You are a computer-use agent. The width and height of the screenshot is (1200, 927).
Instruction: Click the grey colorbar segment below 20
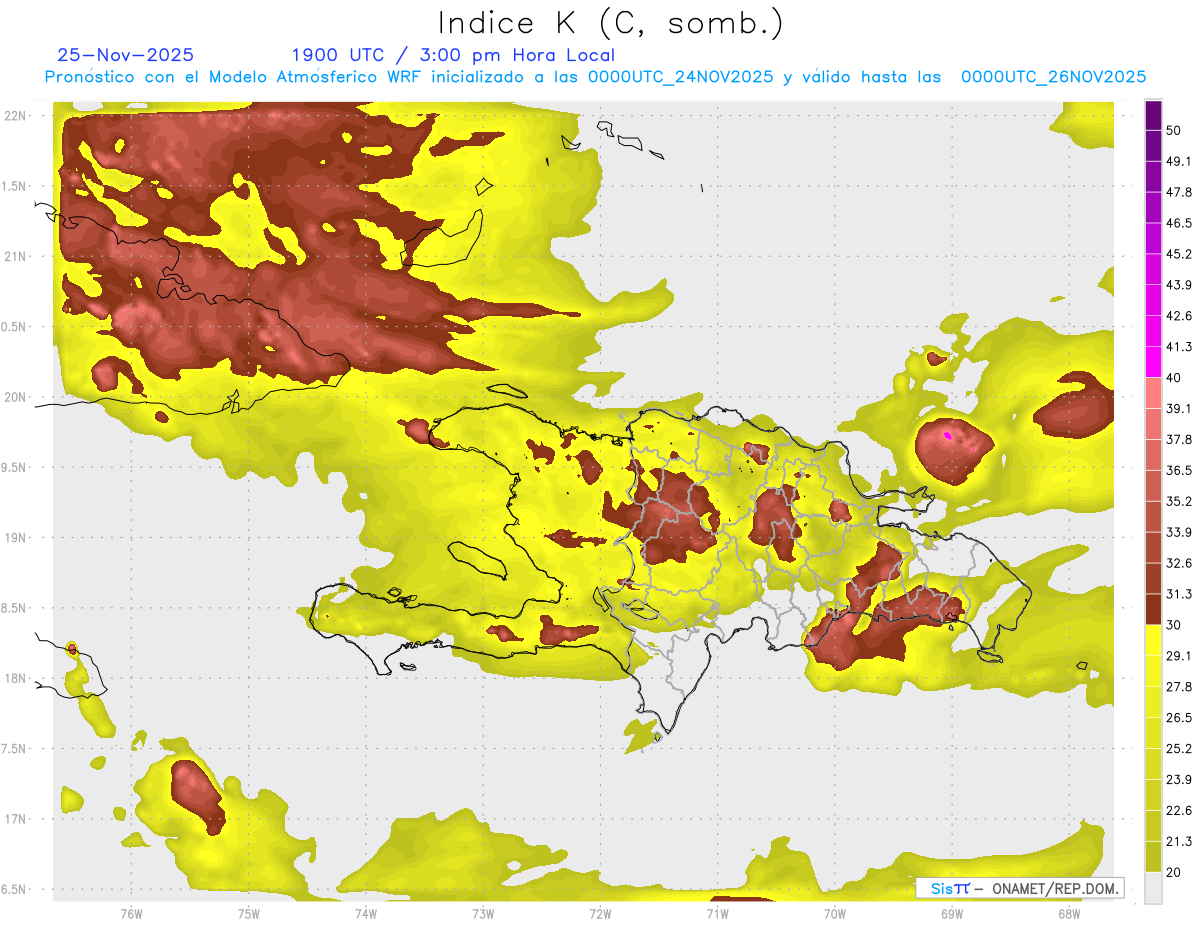[x=1153, y=888]
